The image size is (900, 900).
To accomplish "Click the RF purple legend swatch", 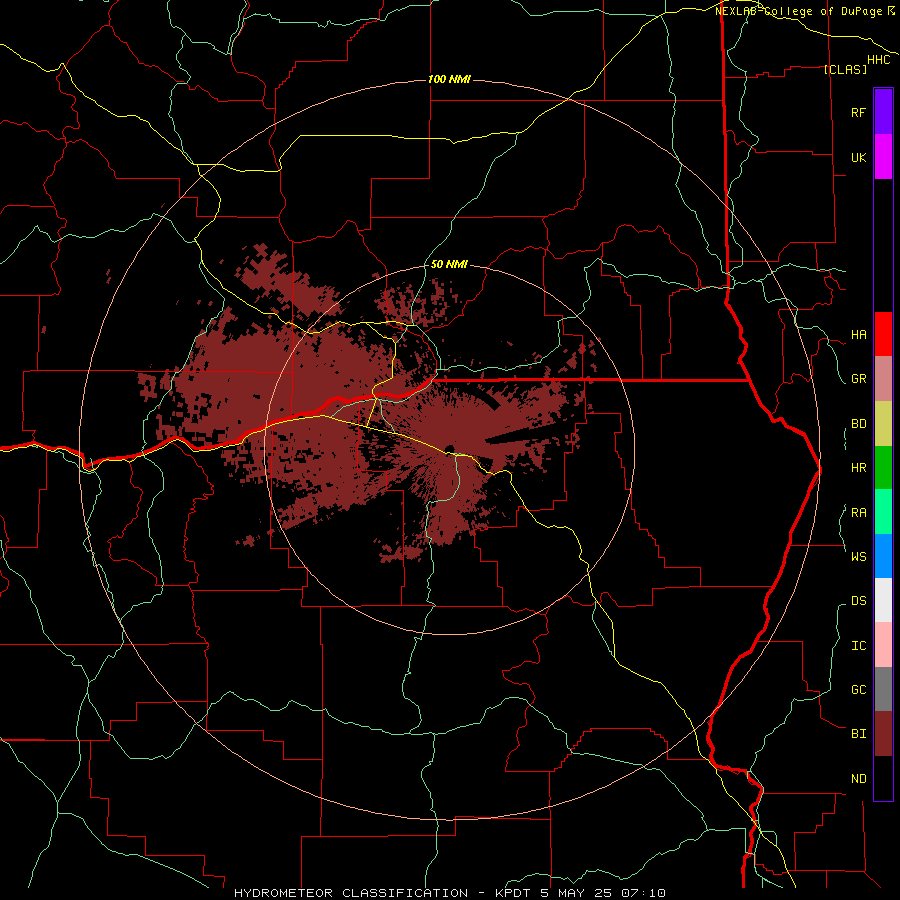I will click(x=883, y=112).
